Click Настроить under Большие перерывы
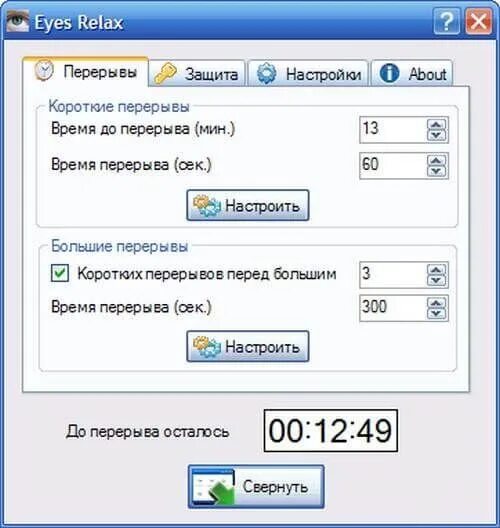This screenshot has width=500, height=528. pyautogui.click(x=248, y=346)
